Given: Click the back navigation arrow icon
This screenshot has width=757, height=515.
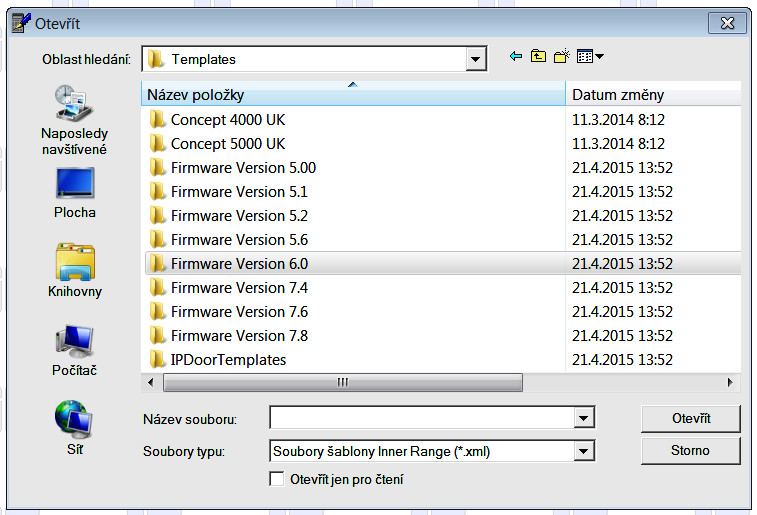Looking at the screenshot, I should [516, 57].
